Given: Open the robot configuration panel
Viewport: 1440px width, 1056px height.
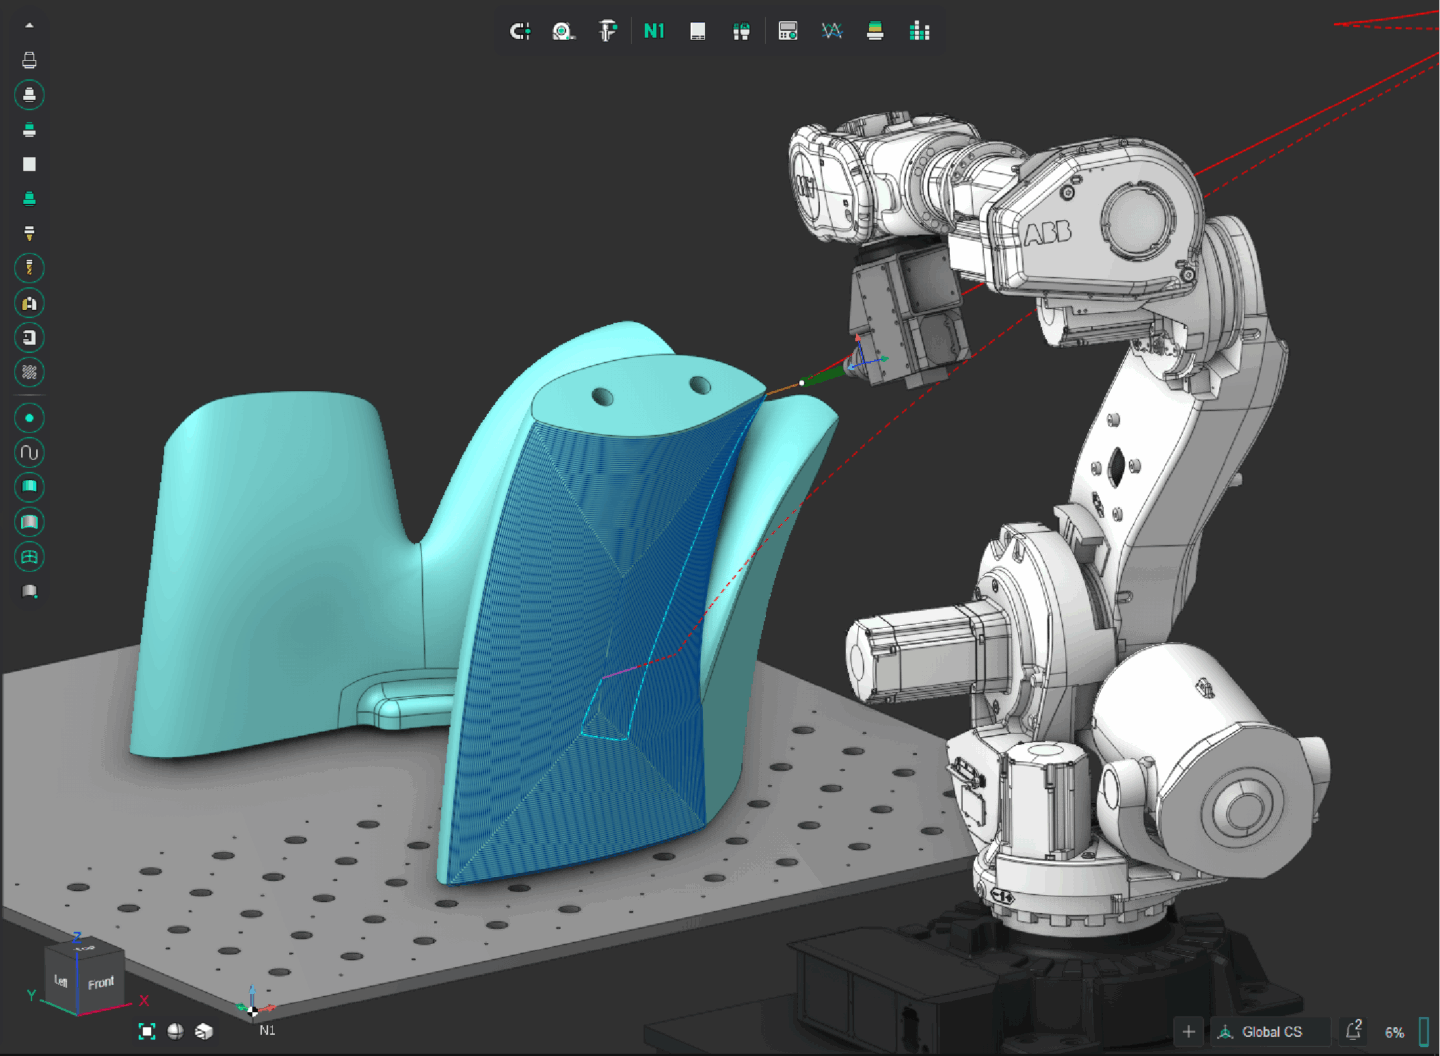Looking at the screenshot, I should pos(742,30).
